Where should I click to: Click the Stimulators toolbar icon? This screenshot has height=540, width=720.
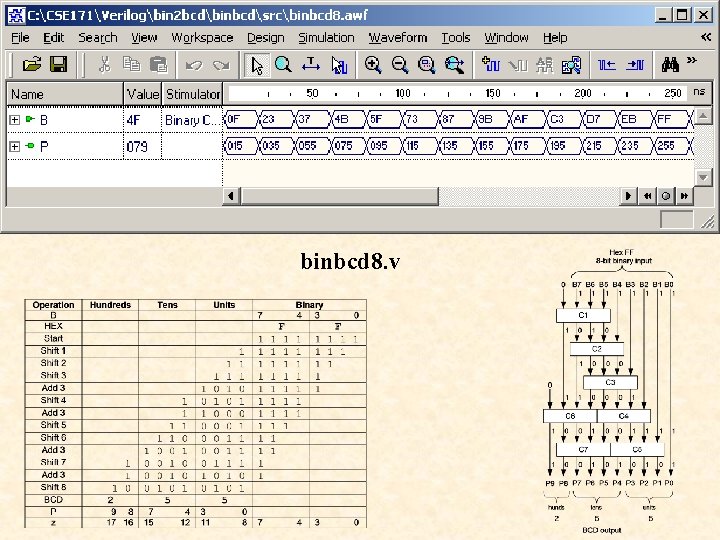[x=572, y=65]
